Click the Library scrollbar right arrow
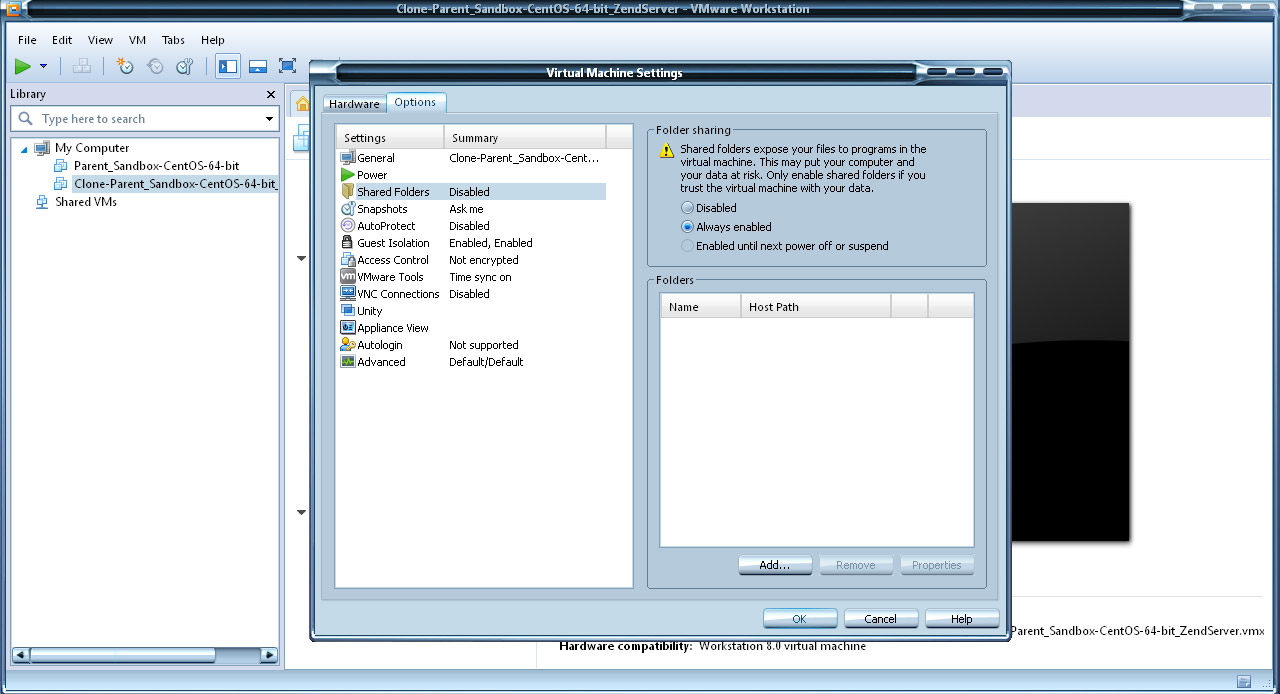 [269, 656]
